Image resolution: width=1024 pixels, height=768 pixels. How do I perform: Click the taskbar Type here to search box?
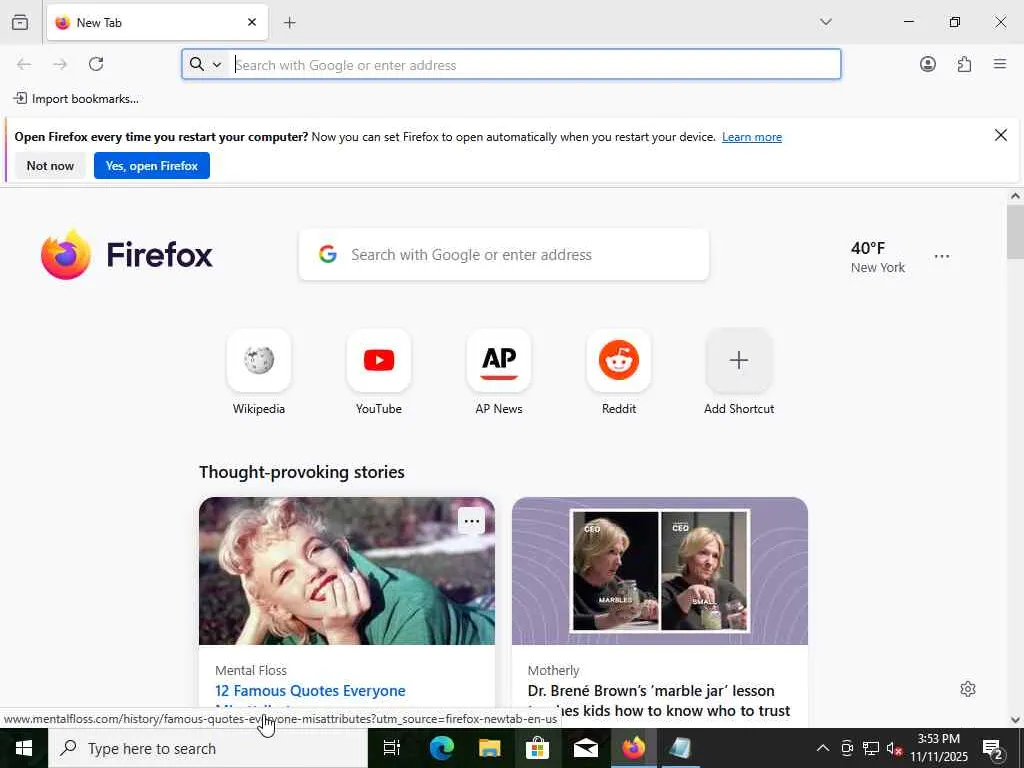coord(208,748)
